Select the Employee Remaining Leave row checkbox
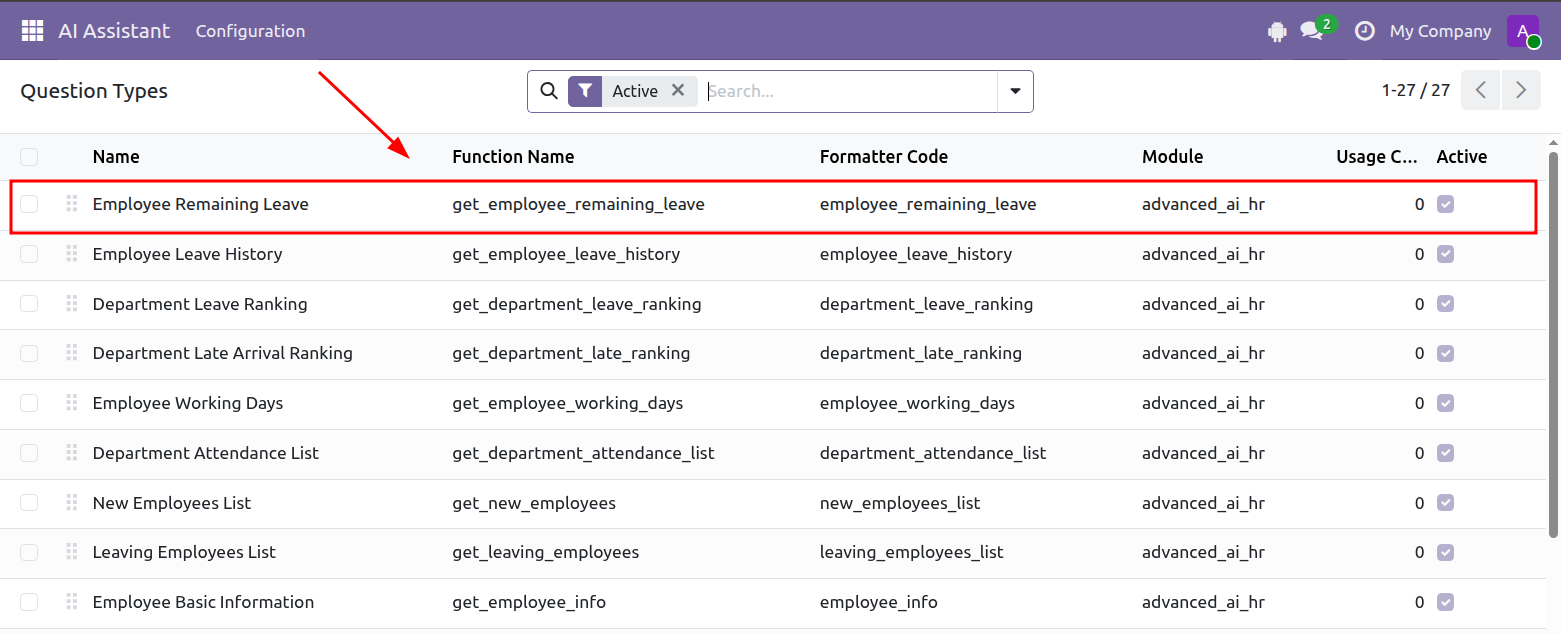This screenshot has height=634, width=1561. click(x=29, y=204)
